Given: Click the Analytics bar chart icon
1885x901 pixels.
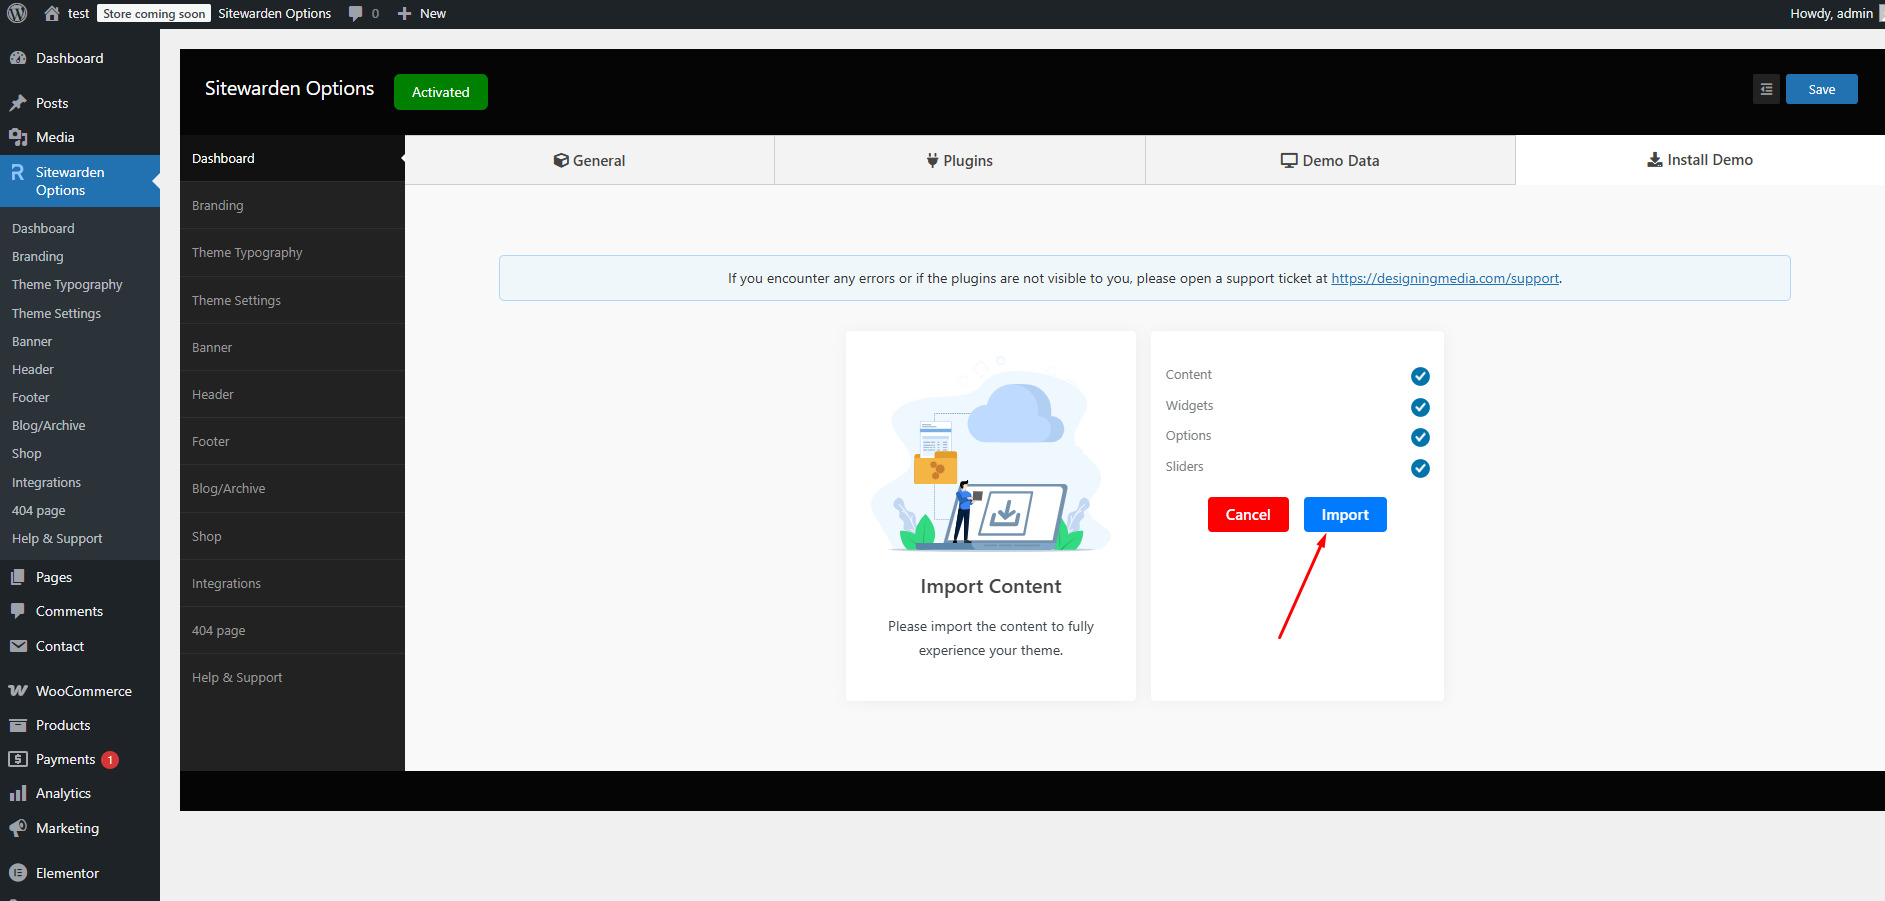Looking at the screenshot, I should click(x=18, y=793).
